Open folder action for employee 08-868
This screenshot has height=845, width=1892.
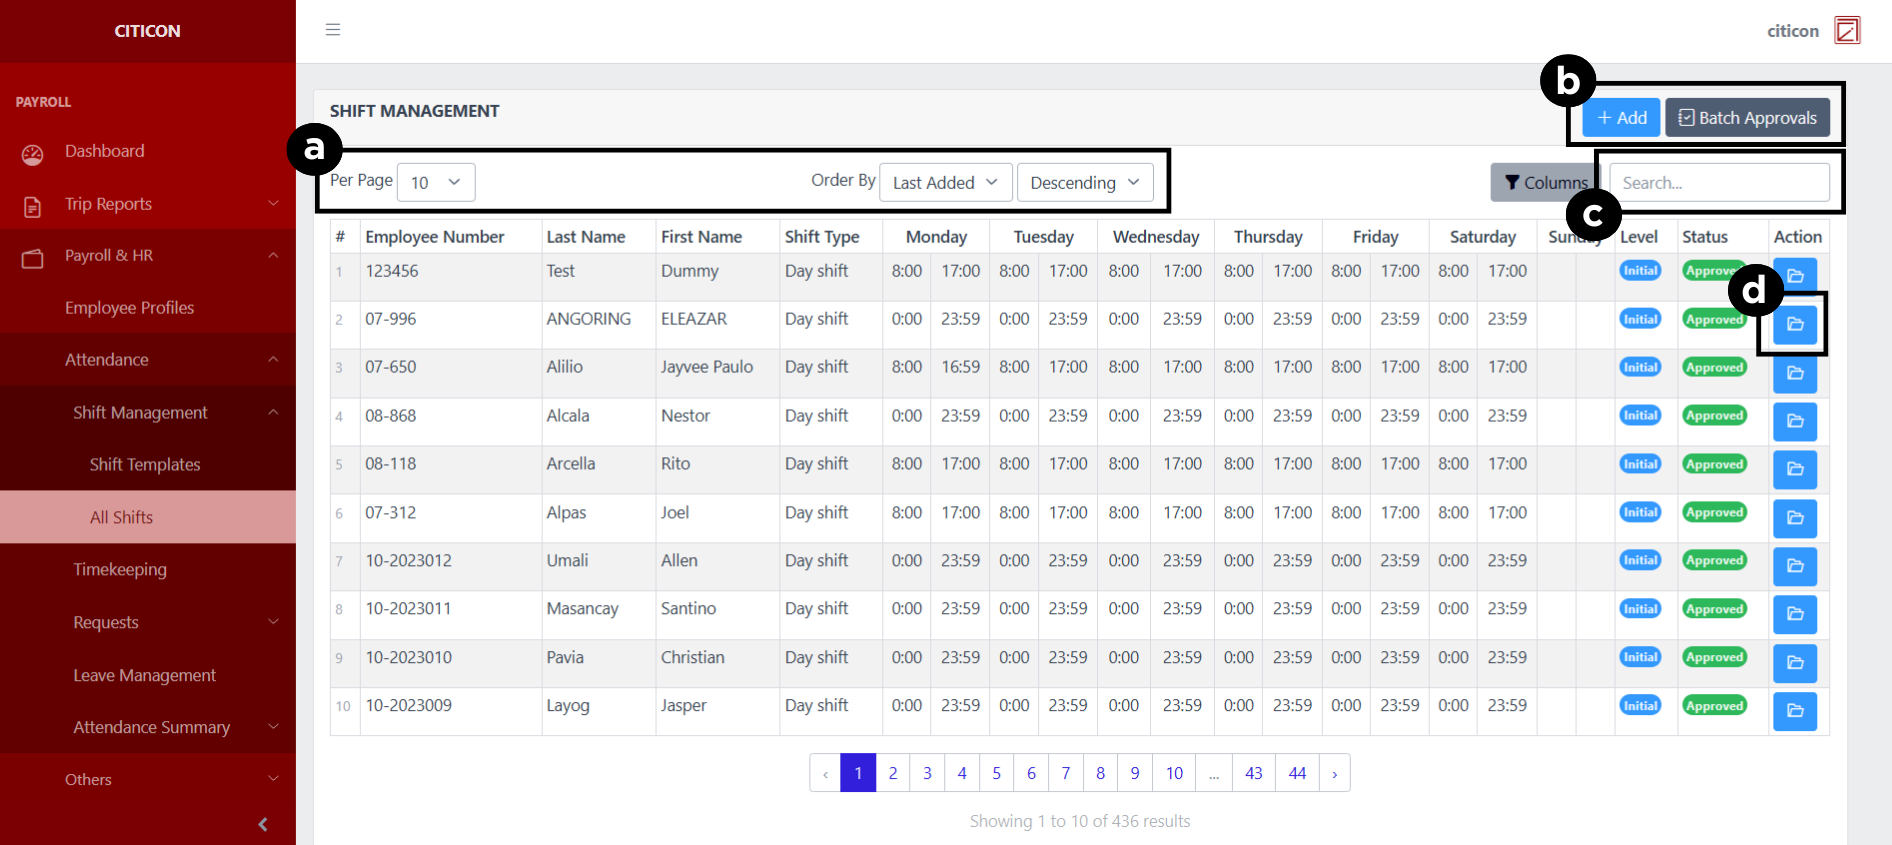pyautogui.click(x=1794, y=421)
